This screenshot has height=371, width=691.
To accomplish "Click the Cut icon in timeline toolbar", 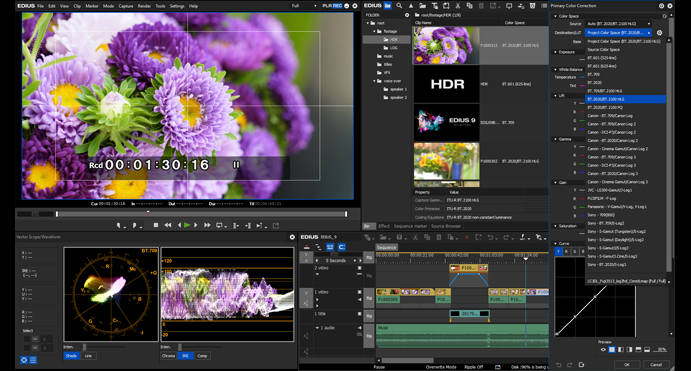I will coord(415,237).
